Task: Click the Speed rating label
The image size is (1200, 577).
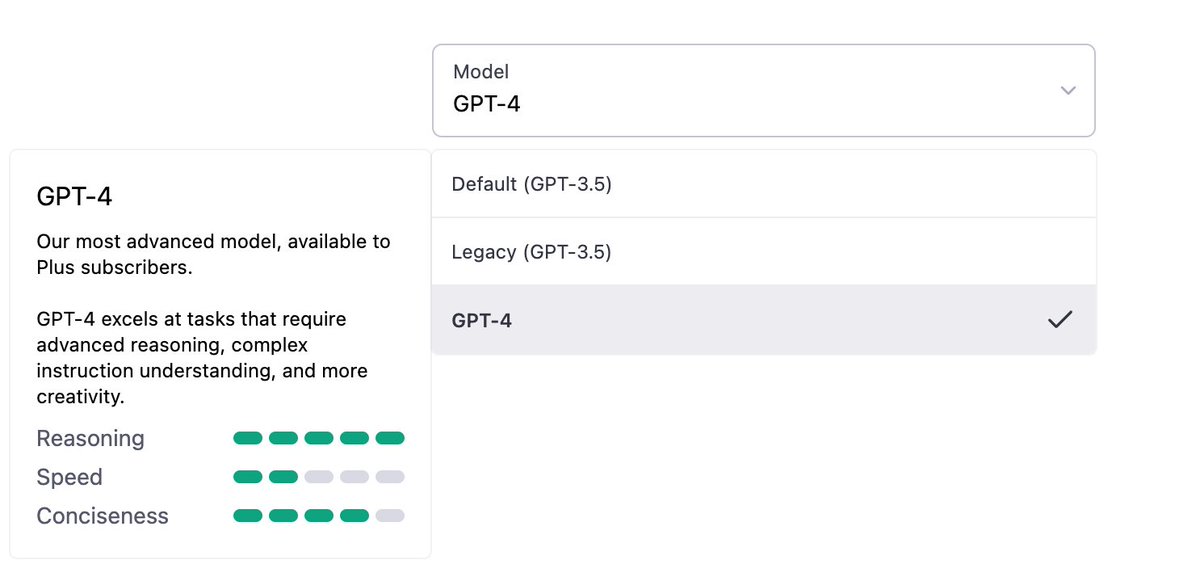Action: 69,478
